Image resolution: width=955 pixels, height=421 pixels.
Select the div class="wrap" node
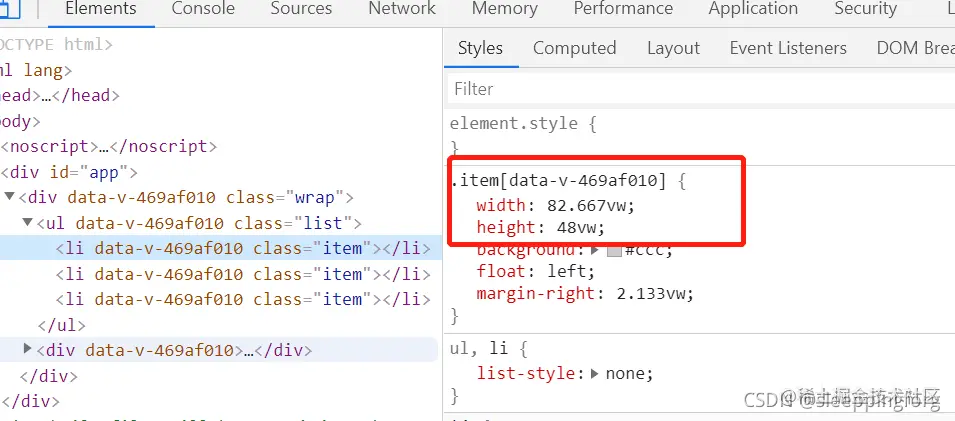pyautogui.click(x=186, y=198)
